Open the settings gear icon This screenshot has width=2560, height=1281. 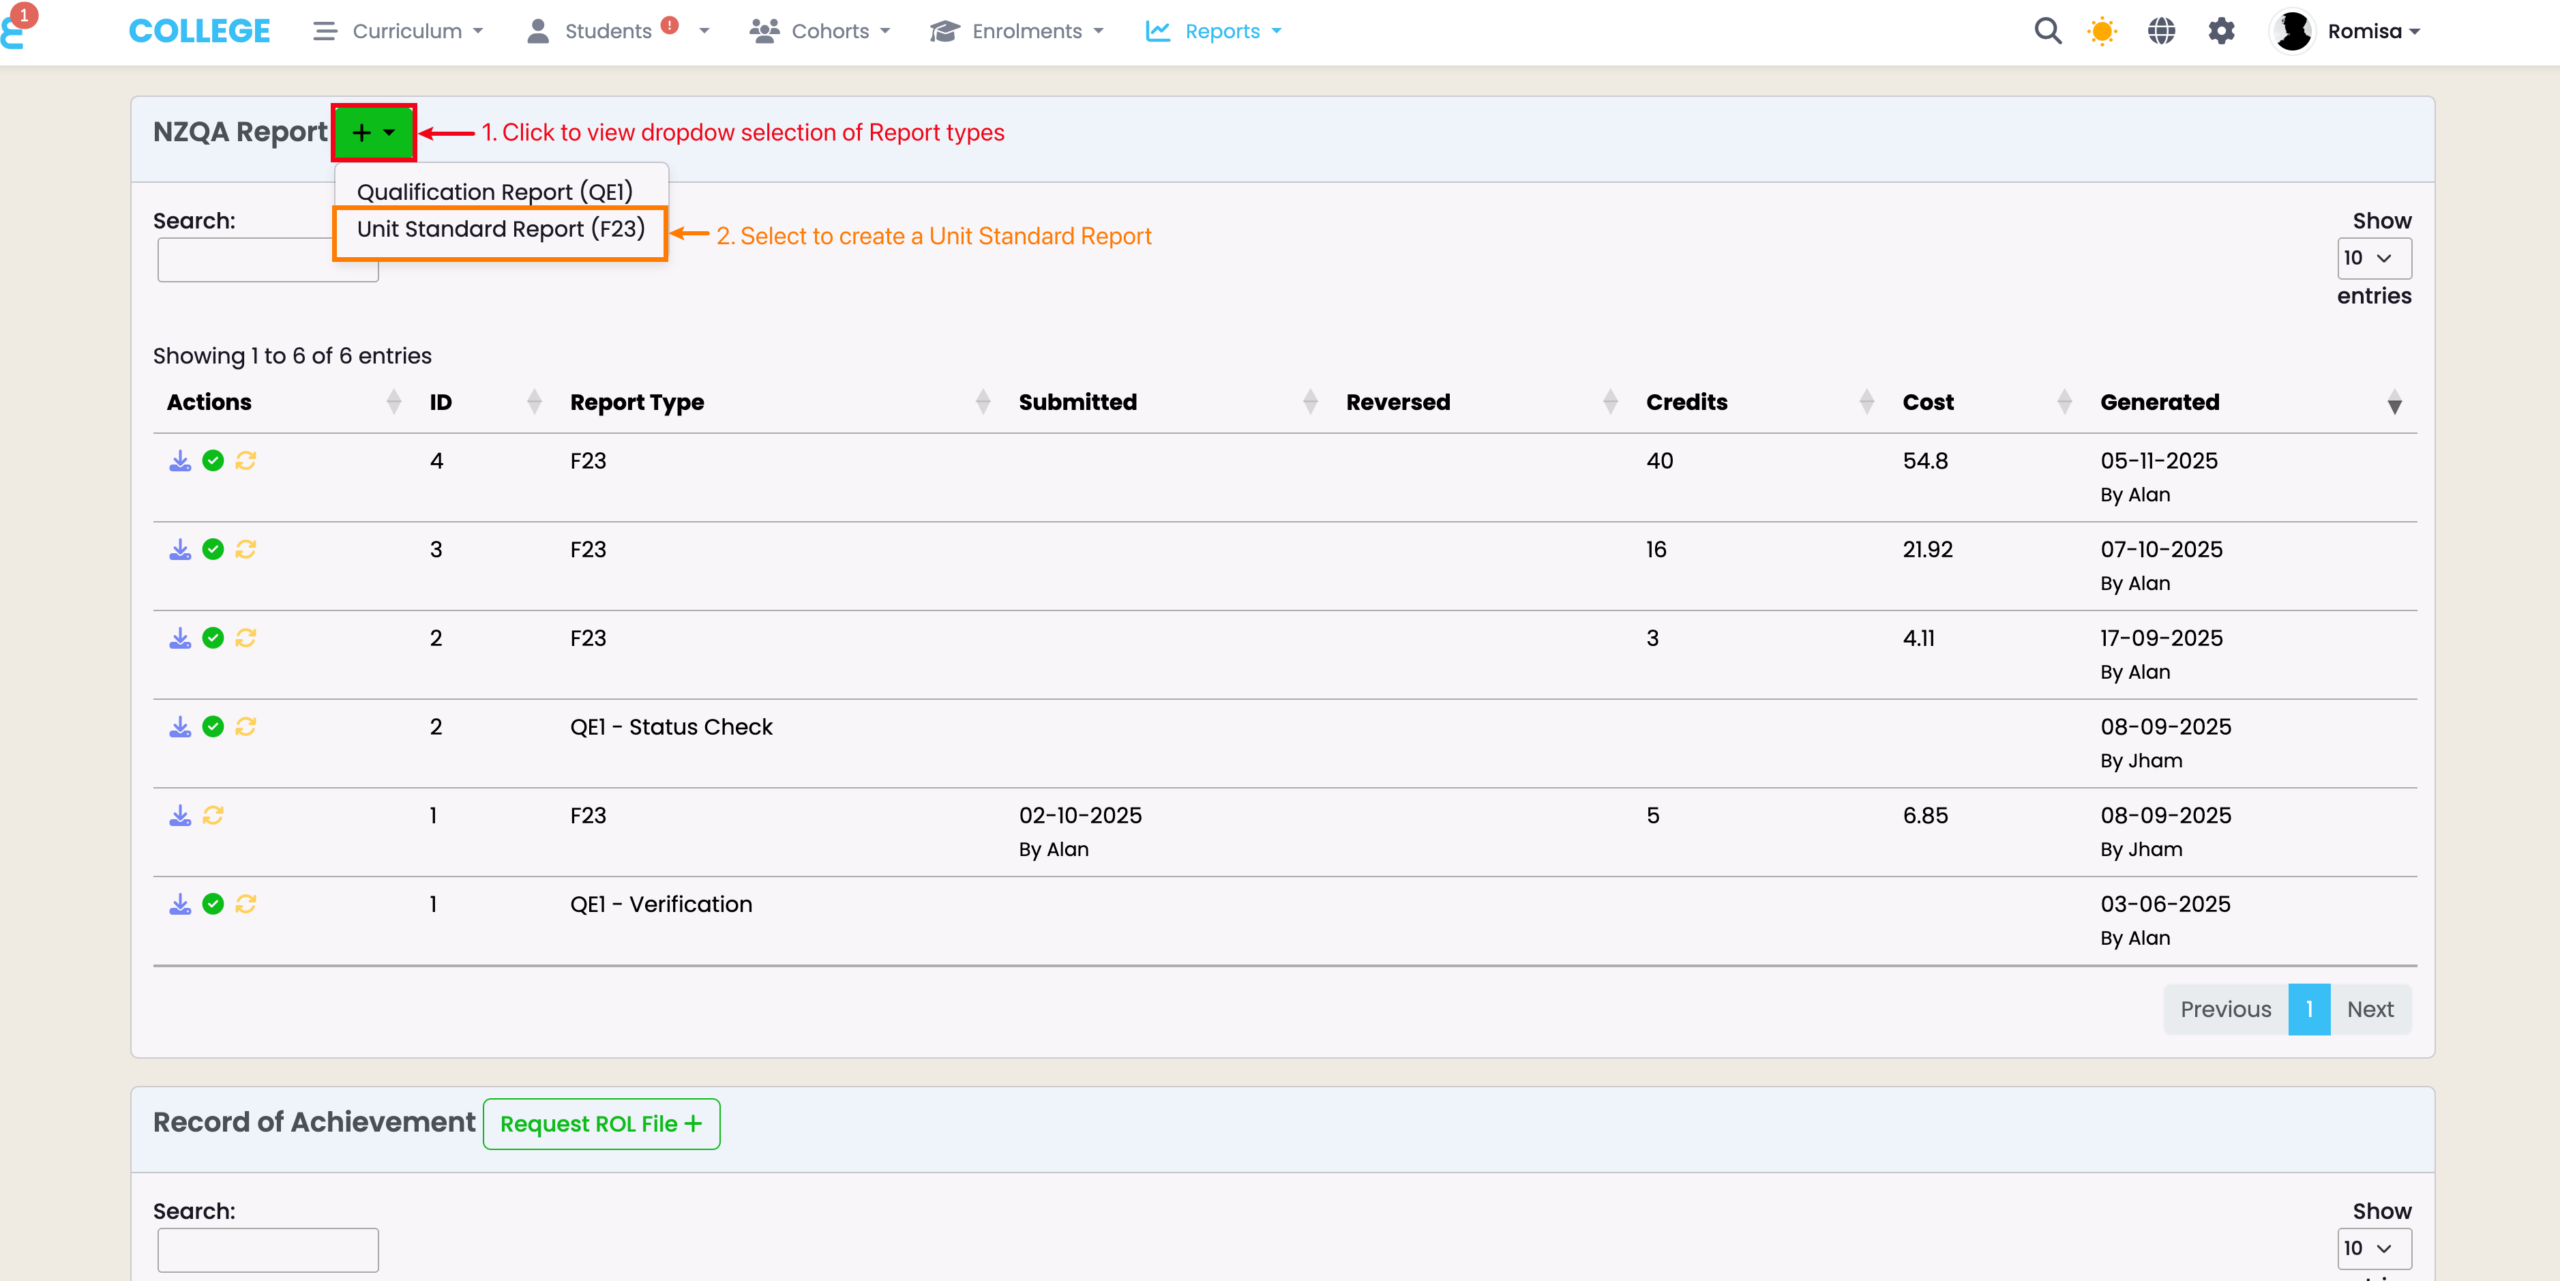[2221, 31]
